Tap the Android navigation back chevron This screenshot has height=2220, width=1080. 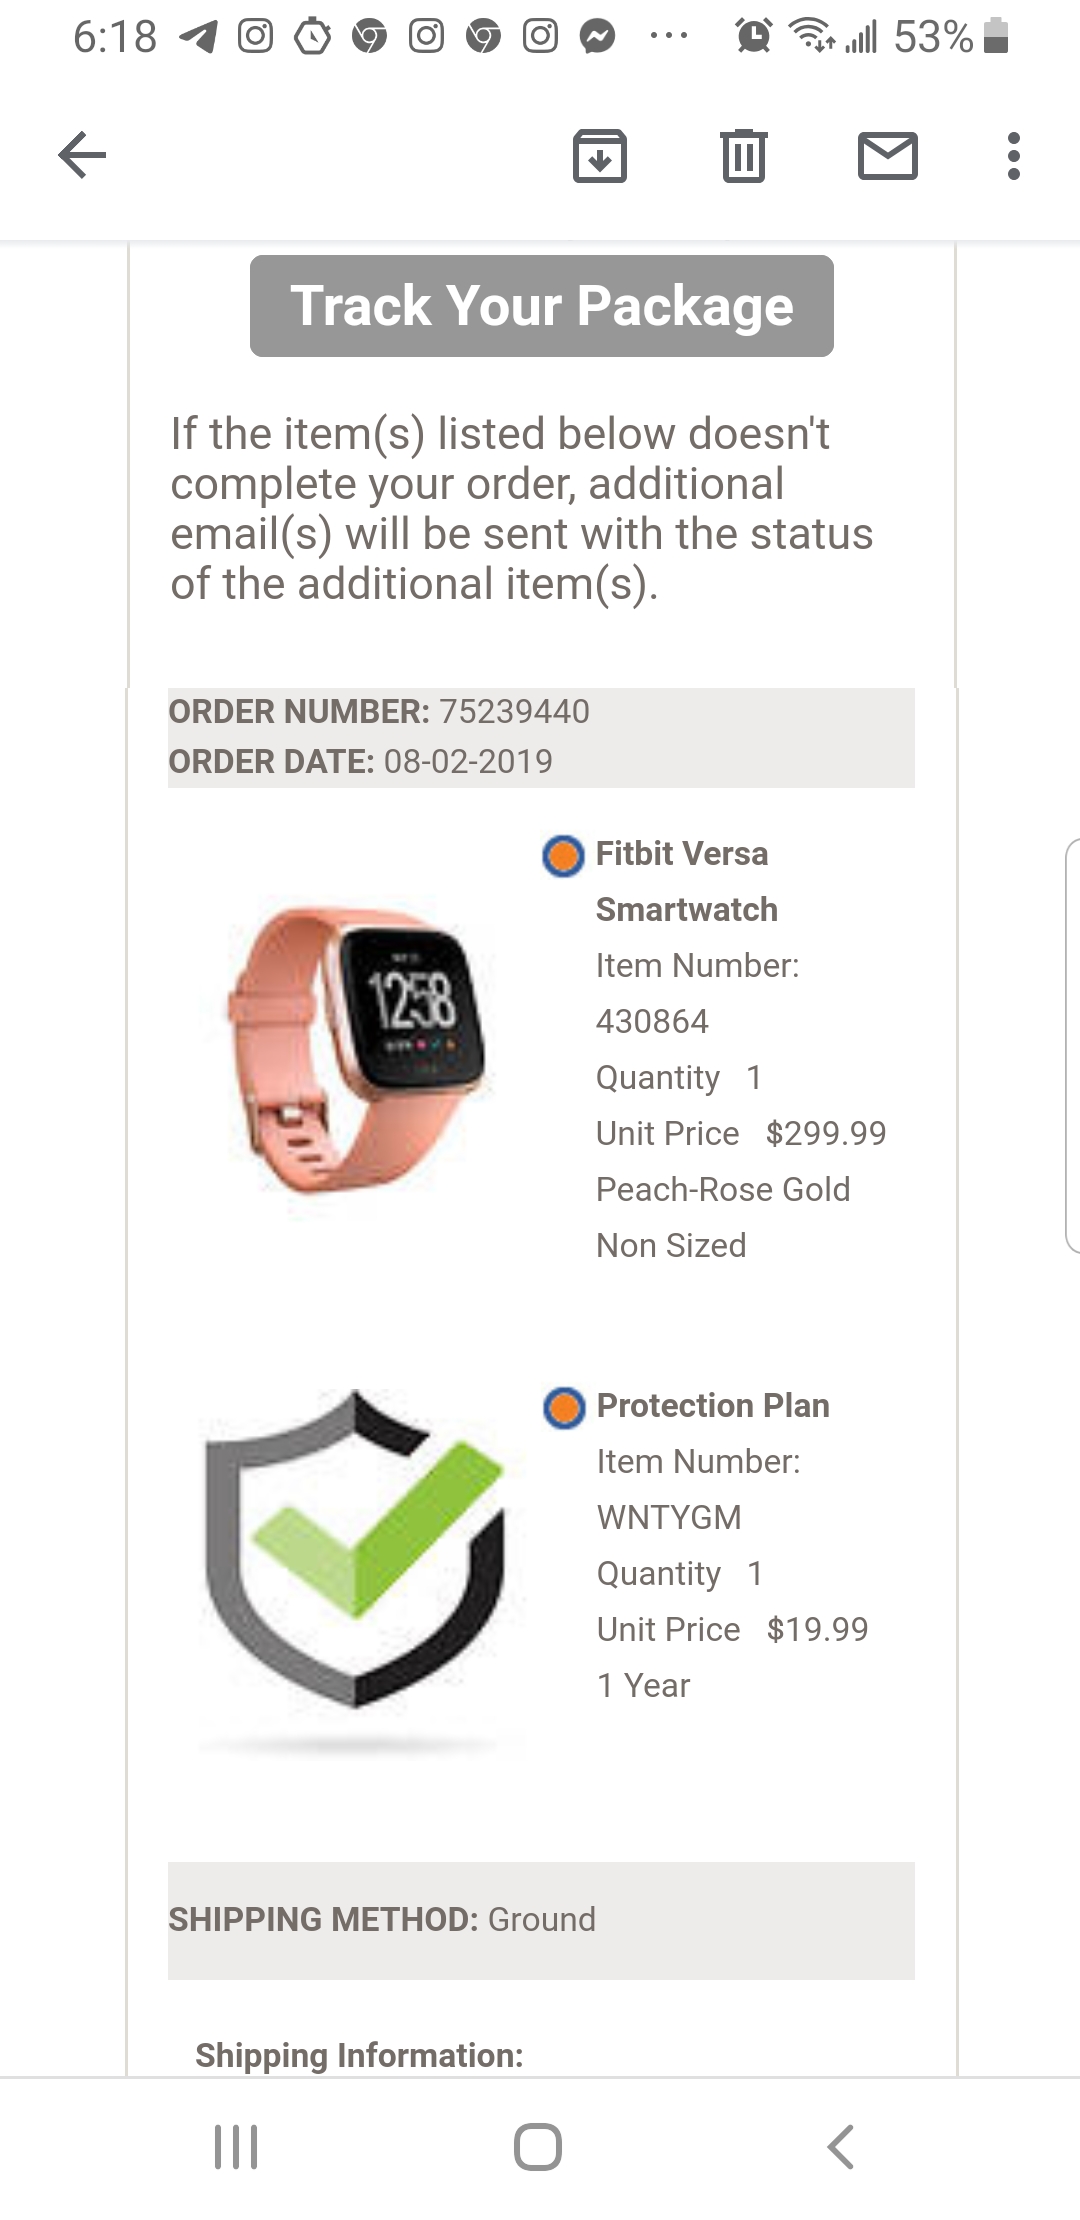[x=841, y=2147]
